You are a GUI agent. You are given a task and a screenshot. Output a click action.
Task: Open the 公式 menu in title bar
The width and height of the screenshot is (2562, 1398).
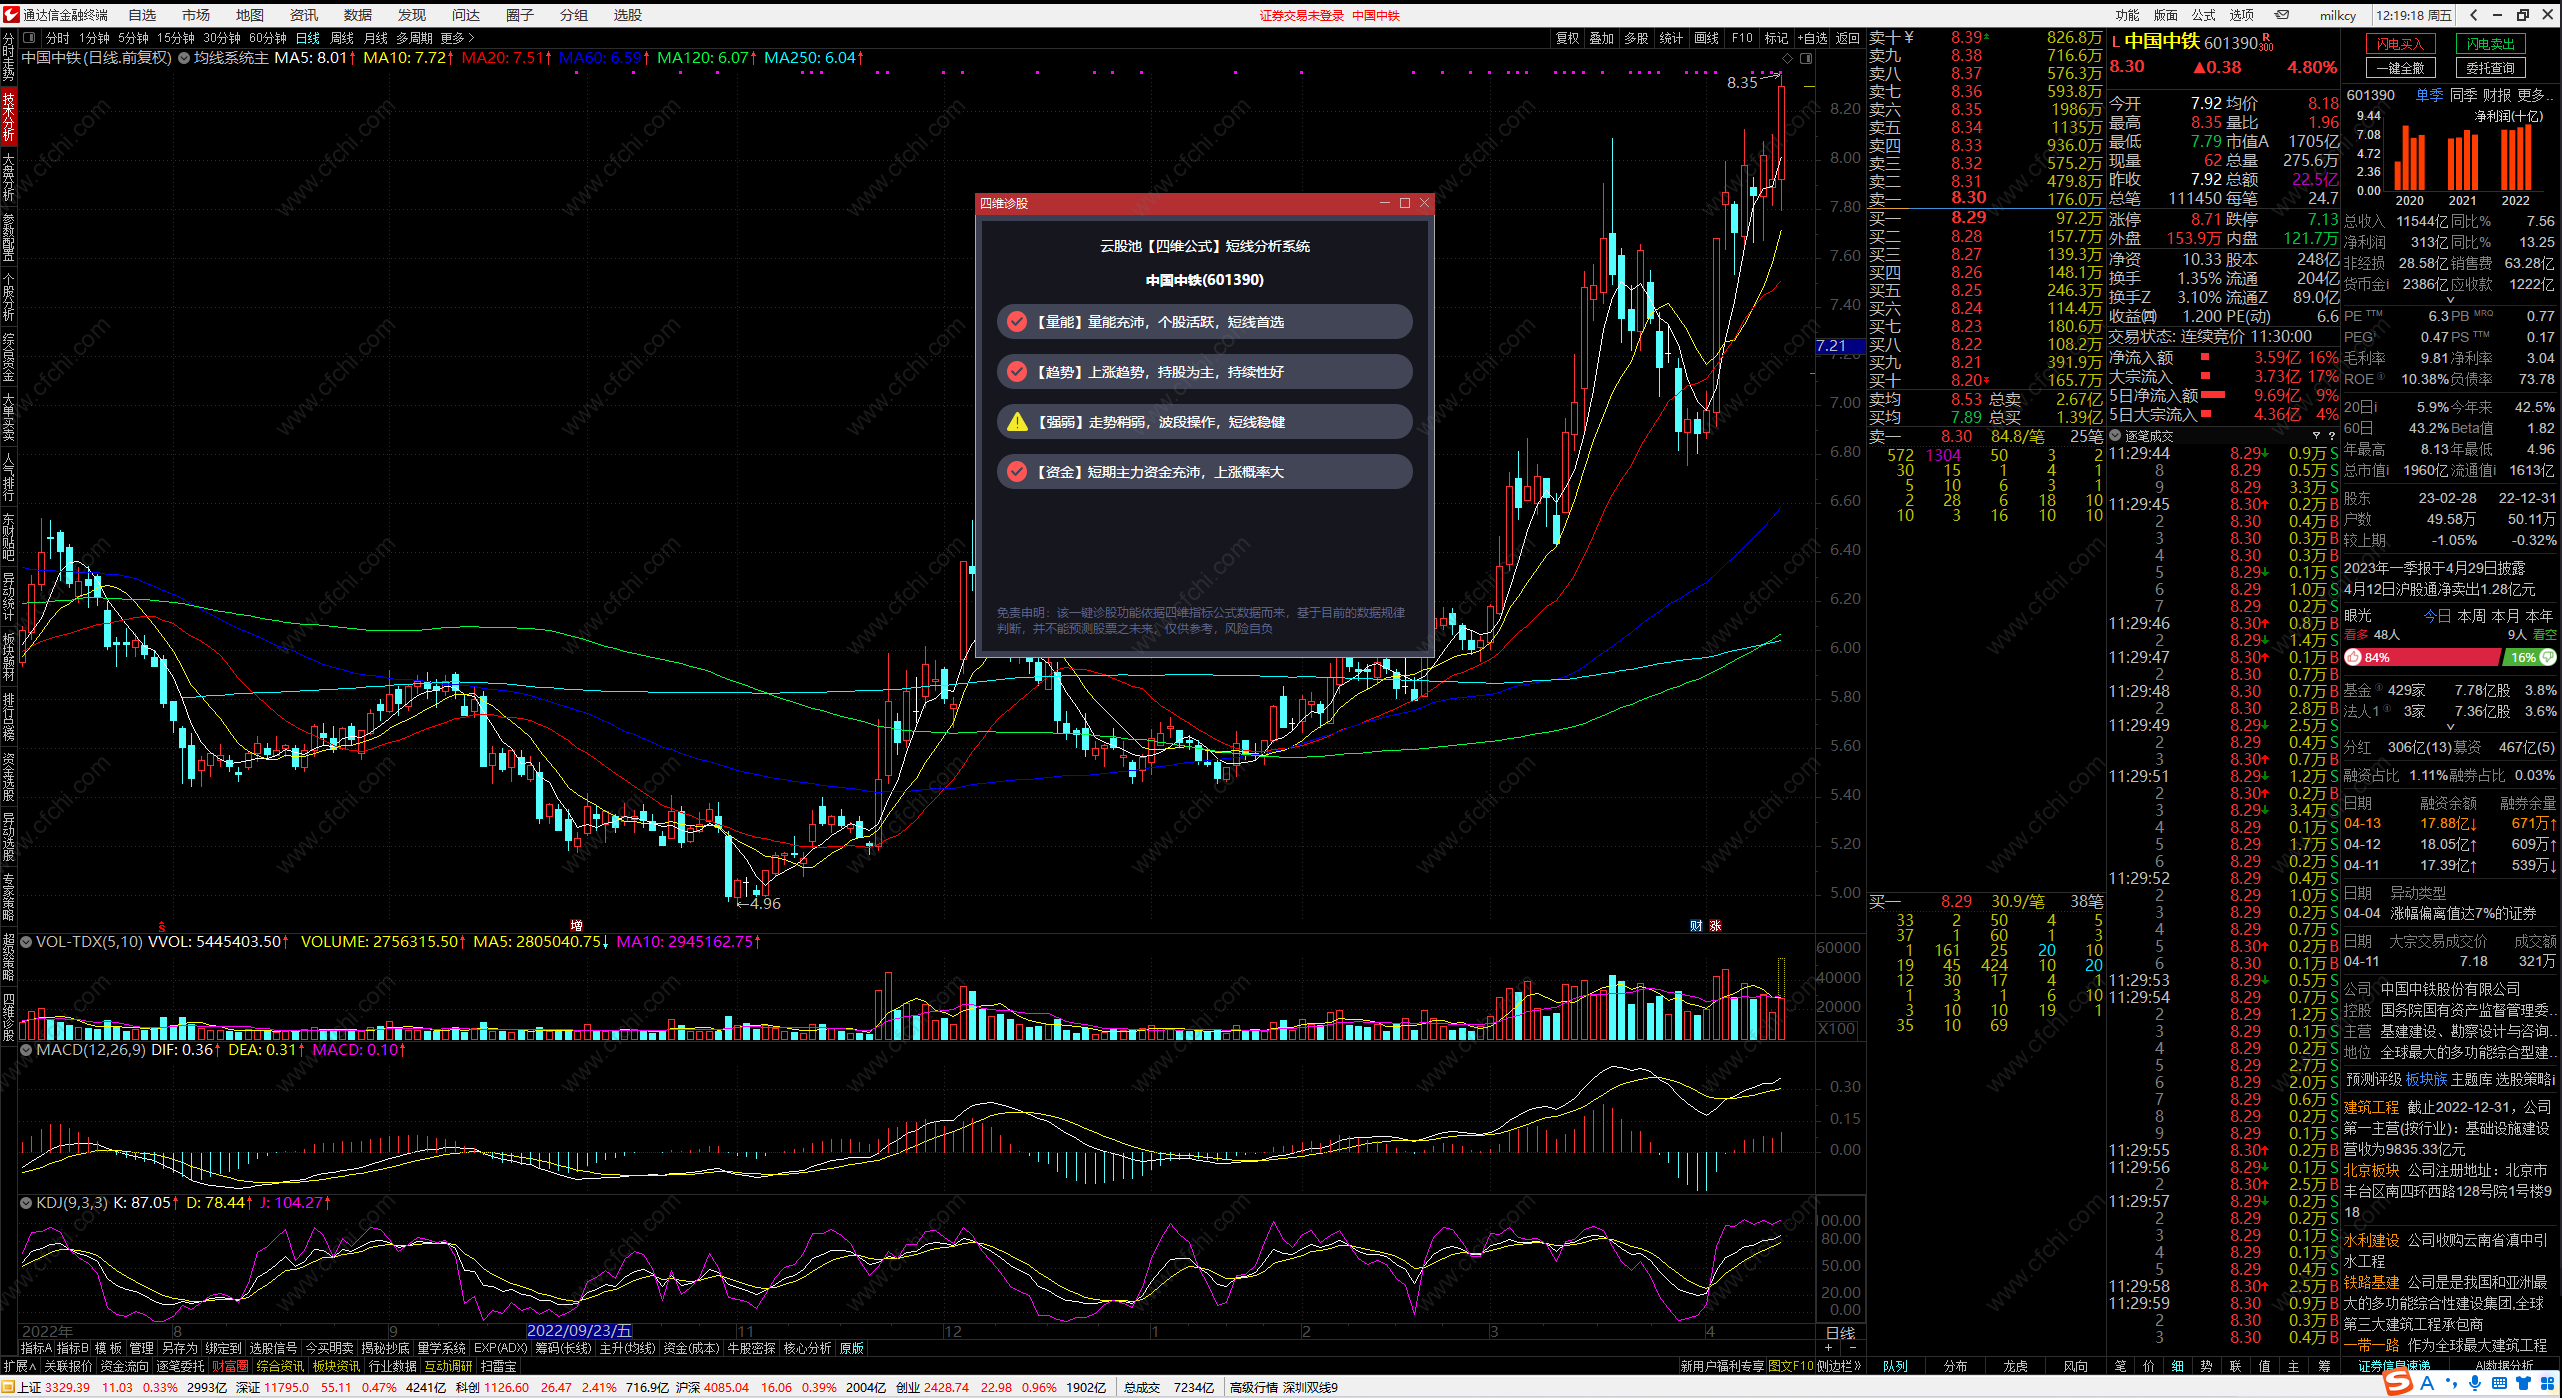click(2204, 15)
